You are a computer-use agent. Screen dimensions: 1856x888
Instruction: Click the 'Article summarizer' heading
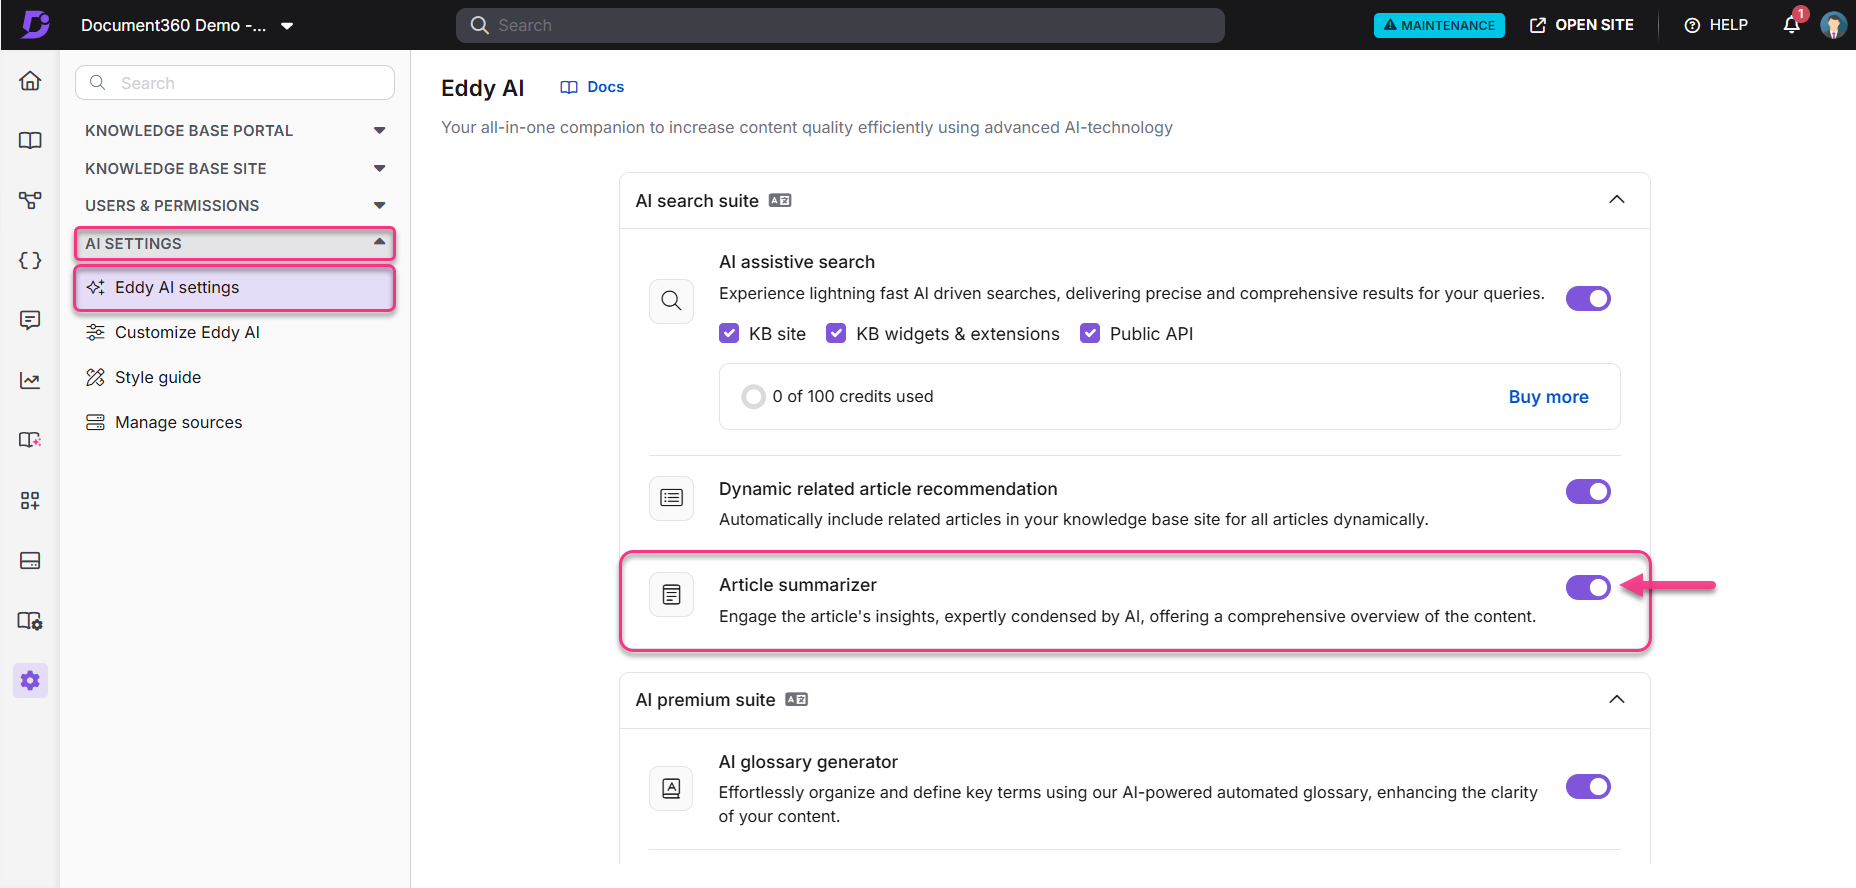[798, 585]
